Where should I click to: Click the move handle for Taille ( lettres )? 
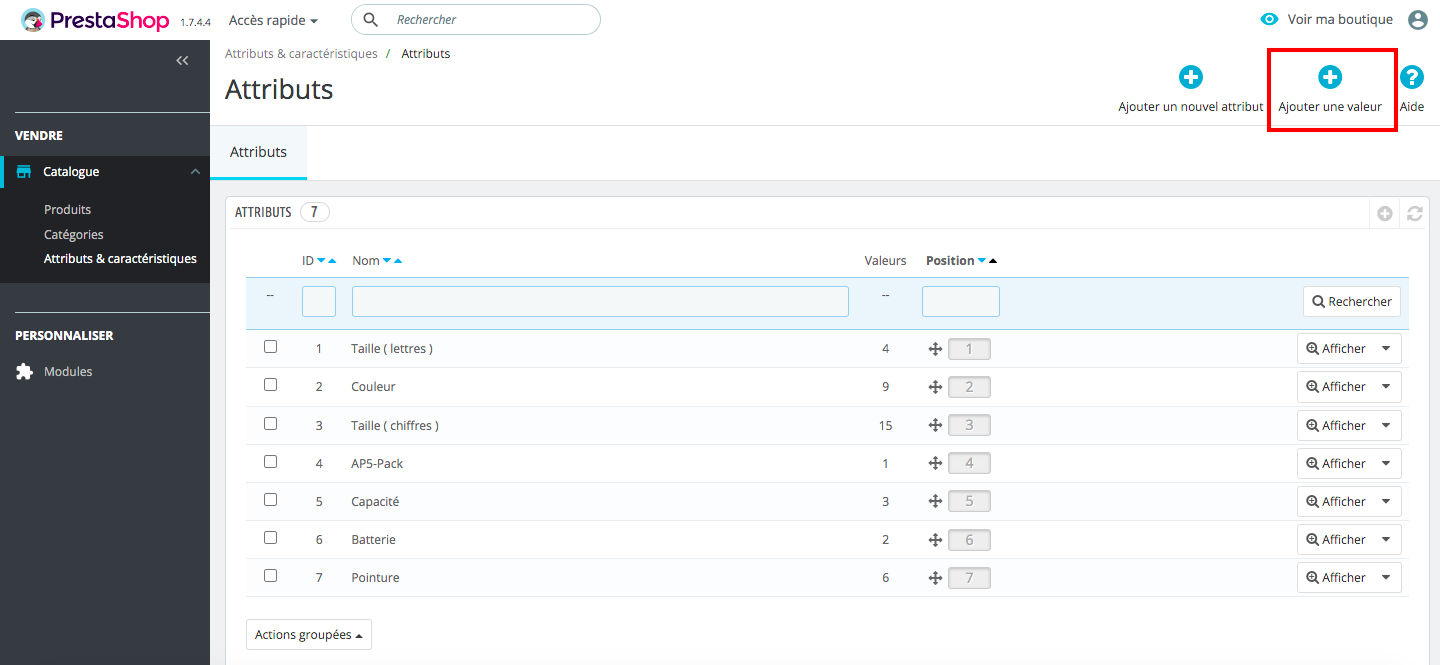pyautogui.click(x=936, y=349)
